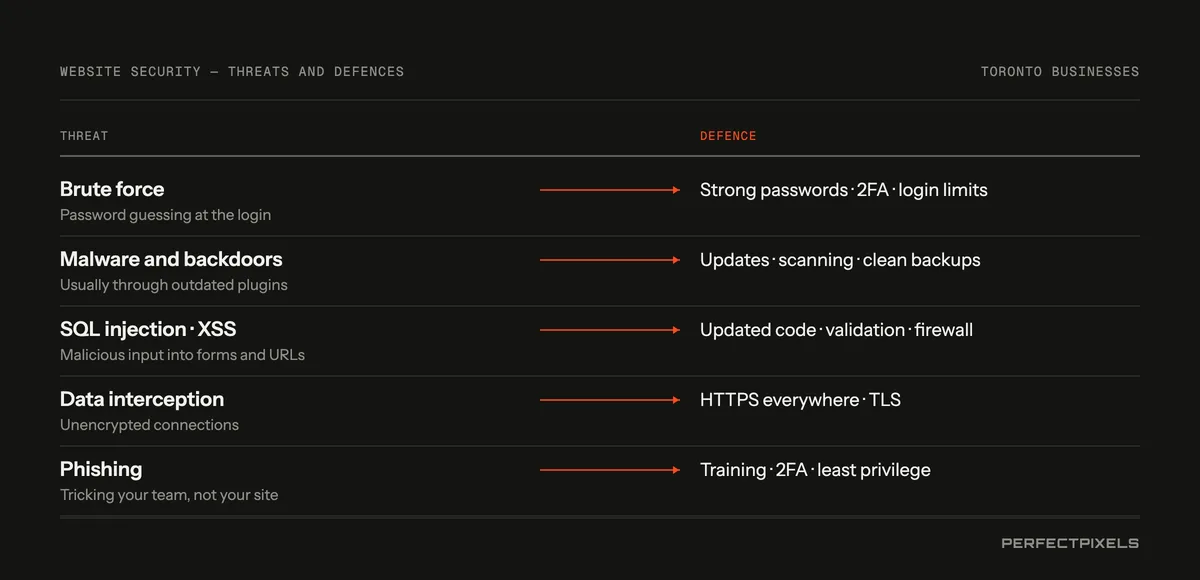
Task: Click 'Updated code · validation · firewall' defence
Action: [x=836, y=330]
